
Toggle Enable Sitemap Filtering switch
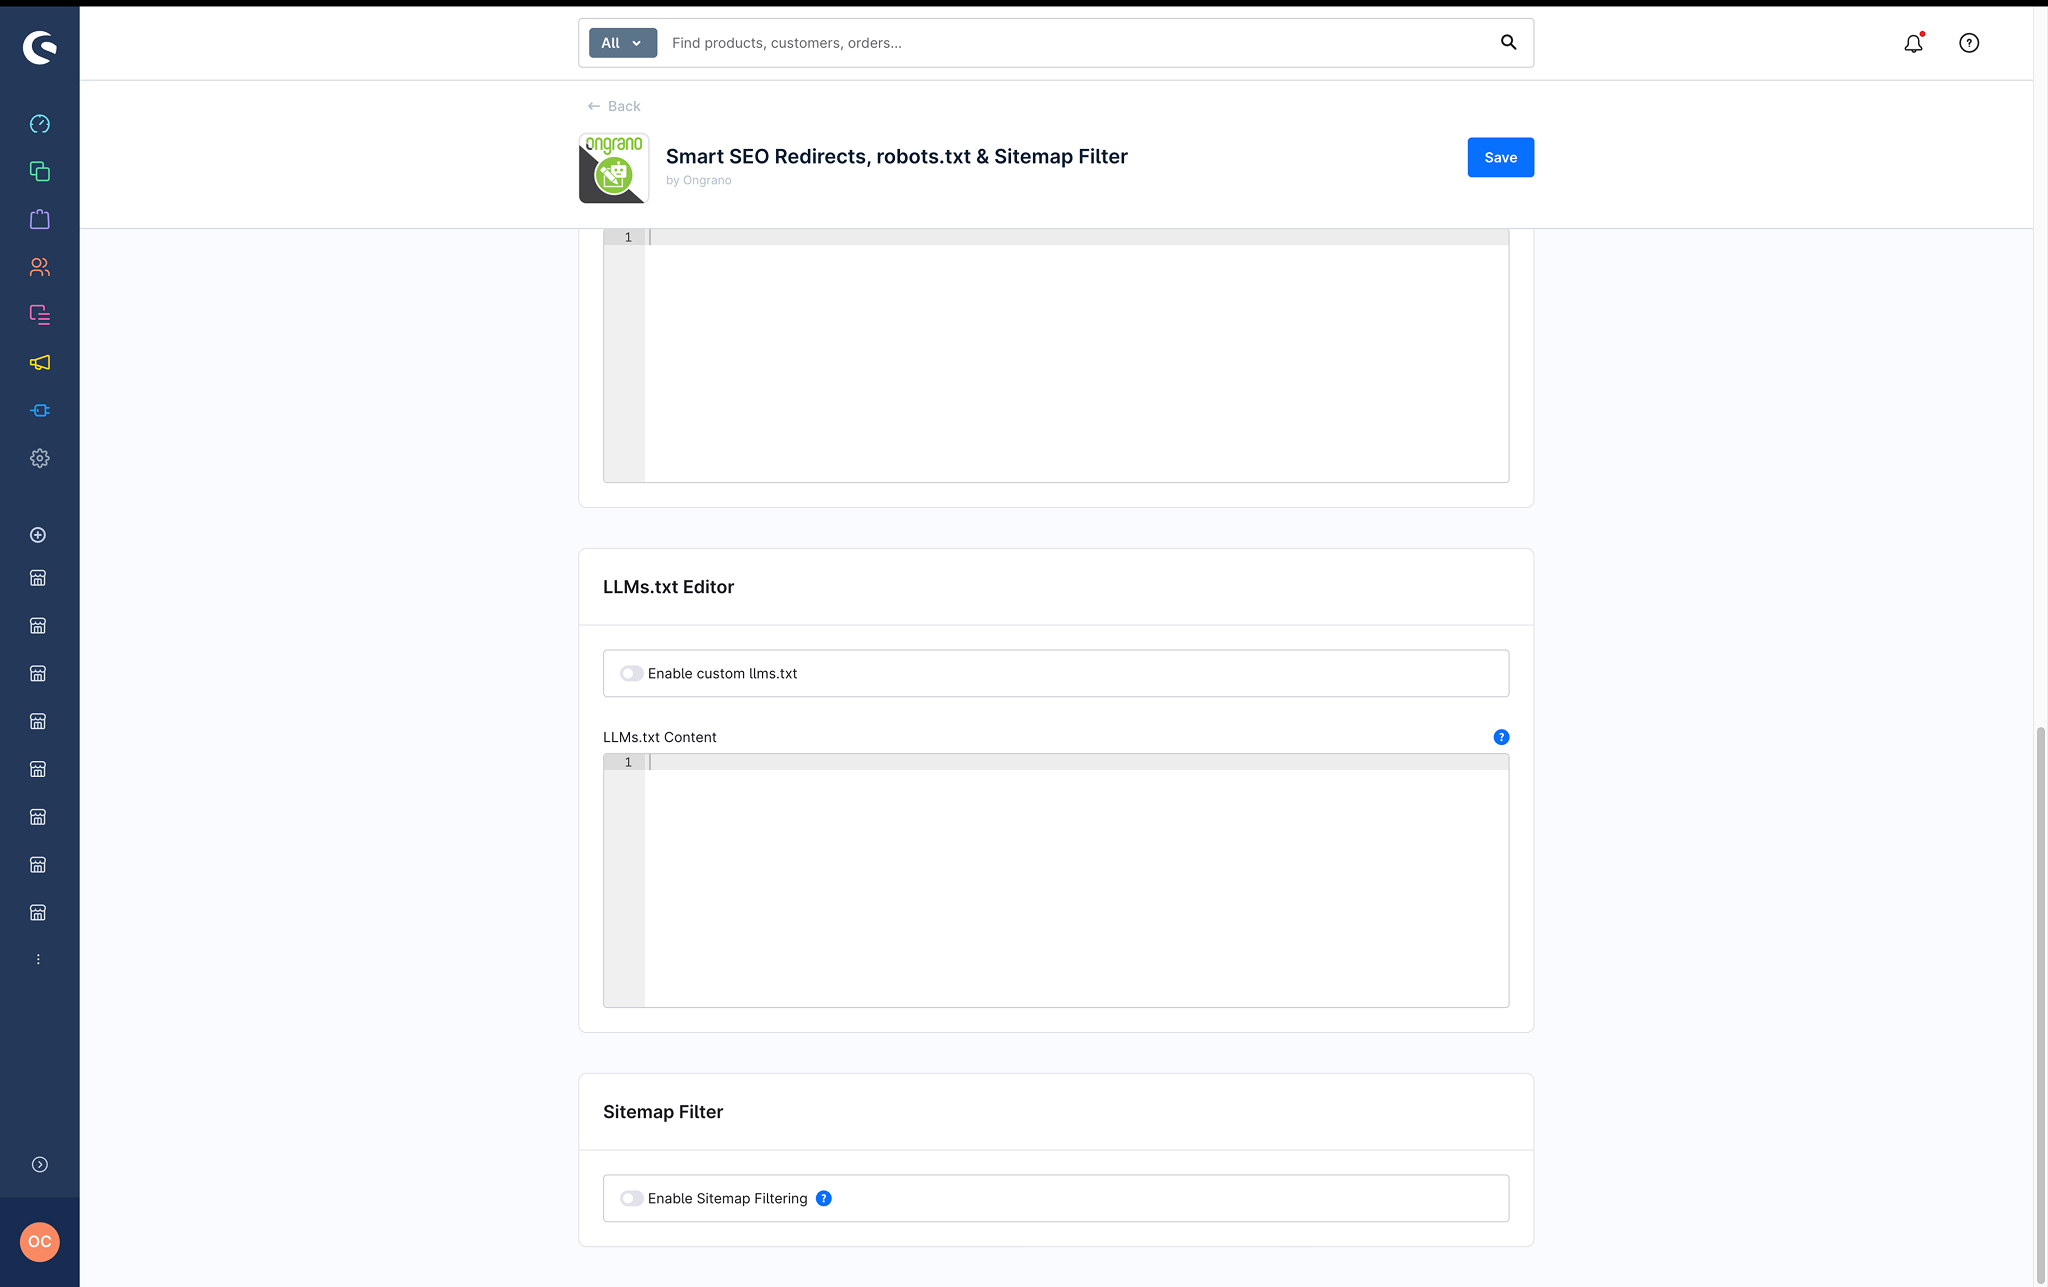[x=631, y=1198]
